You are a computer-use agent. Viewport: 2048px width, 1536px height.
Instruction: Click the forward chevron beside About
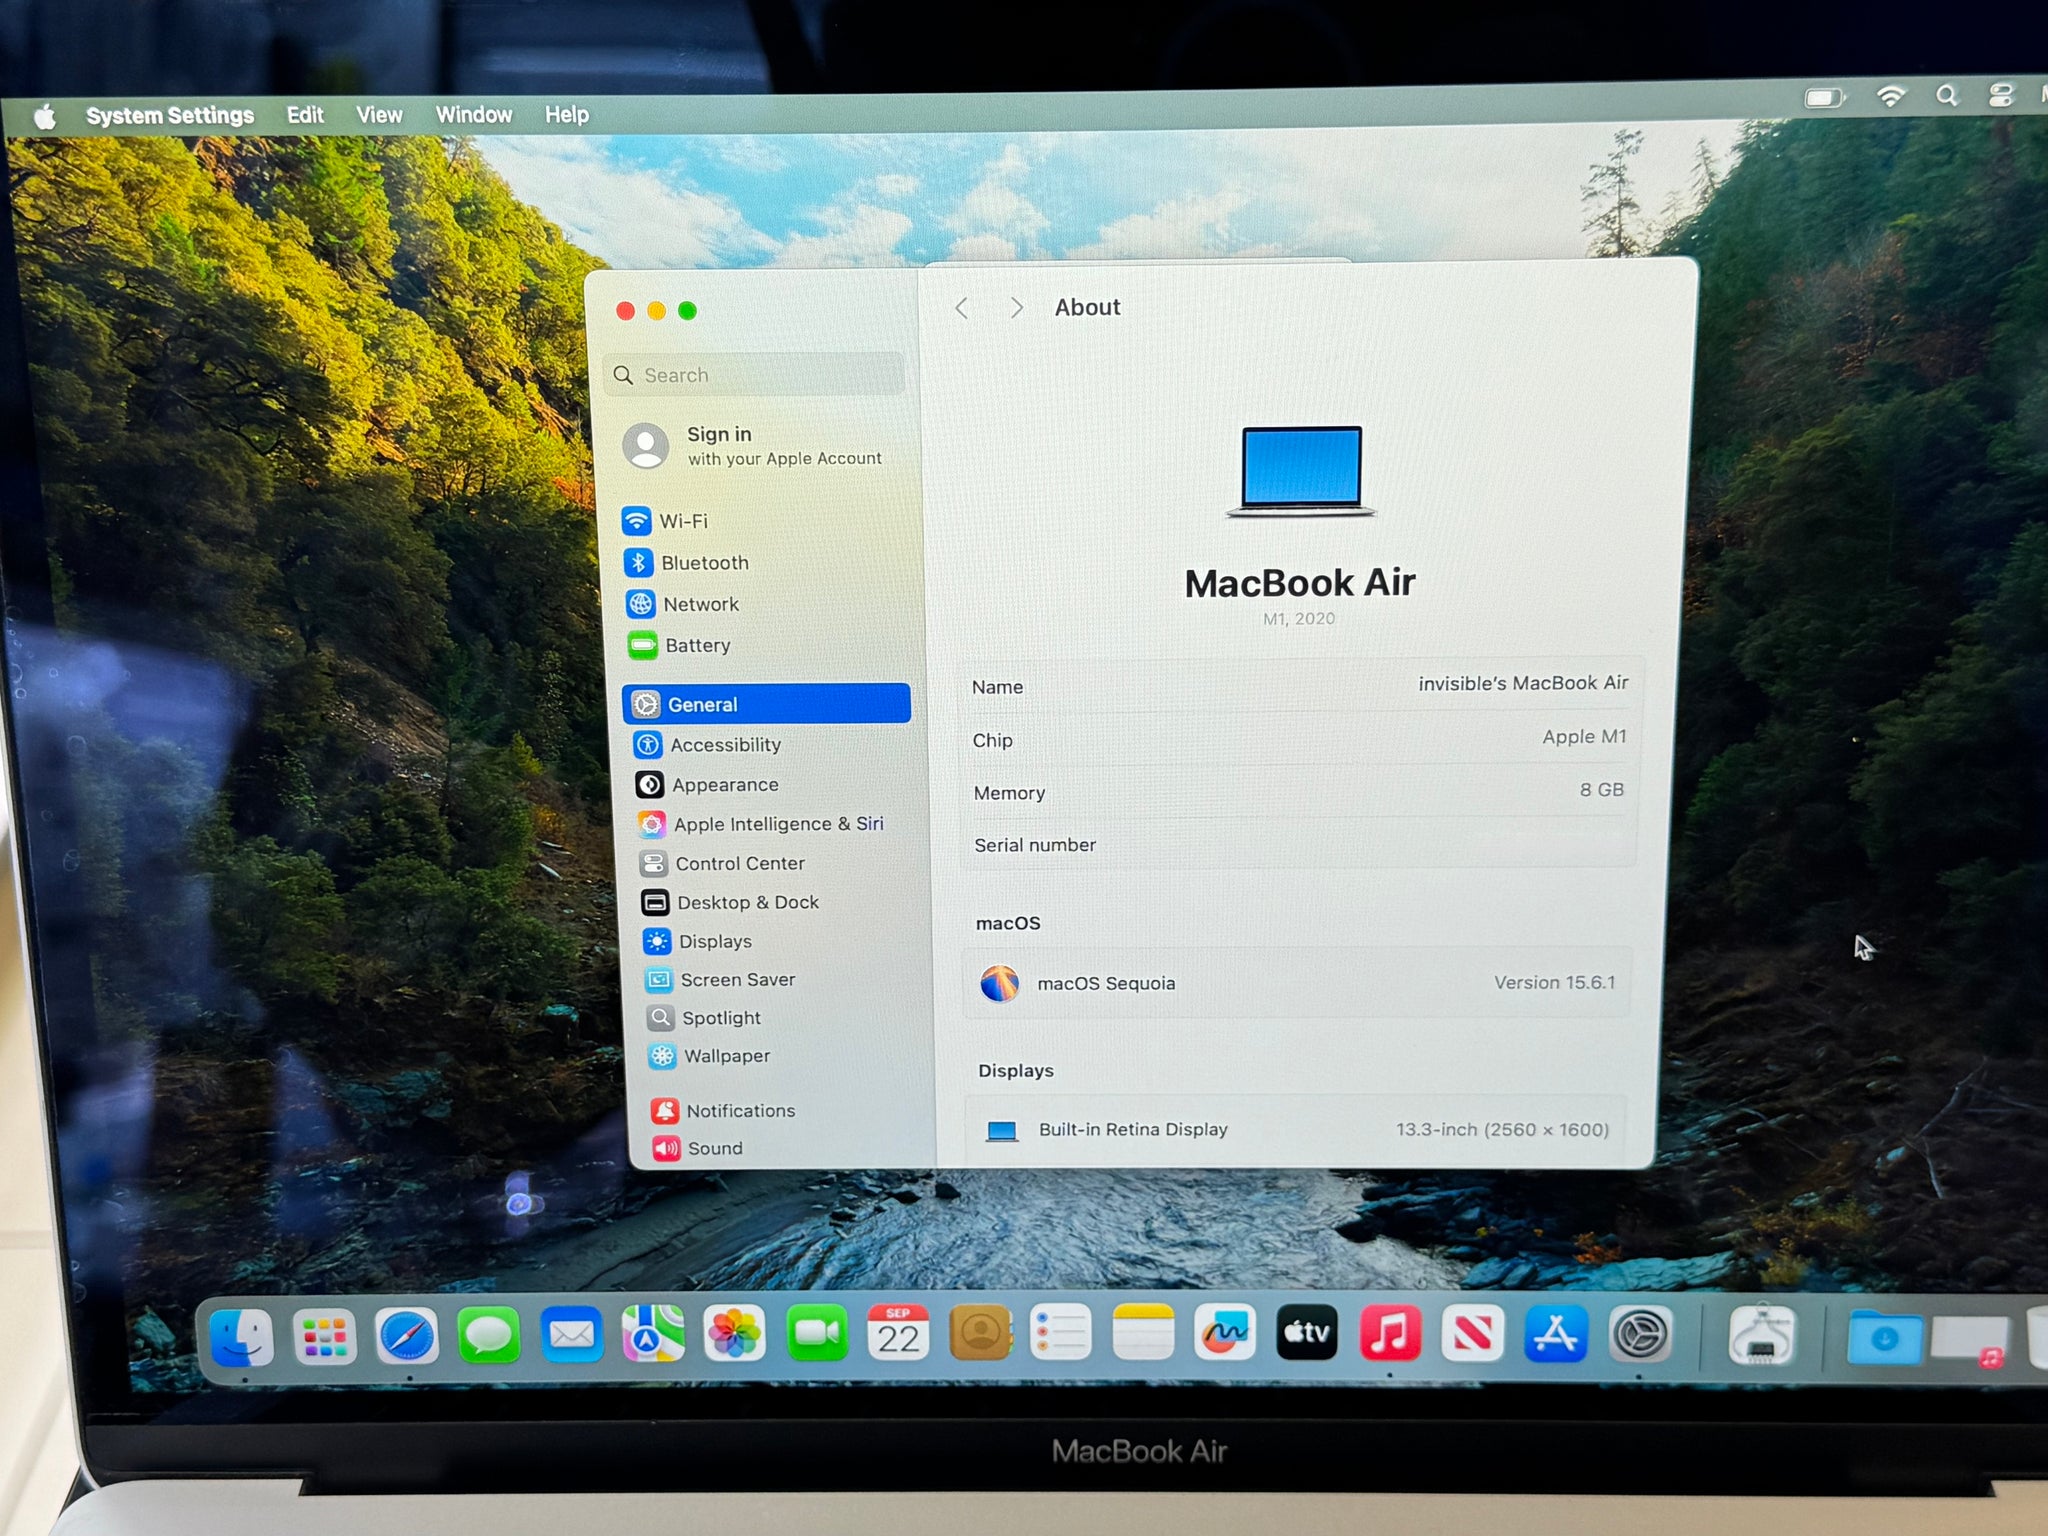click(x=1016, y=308)
